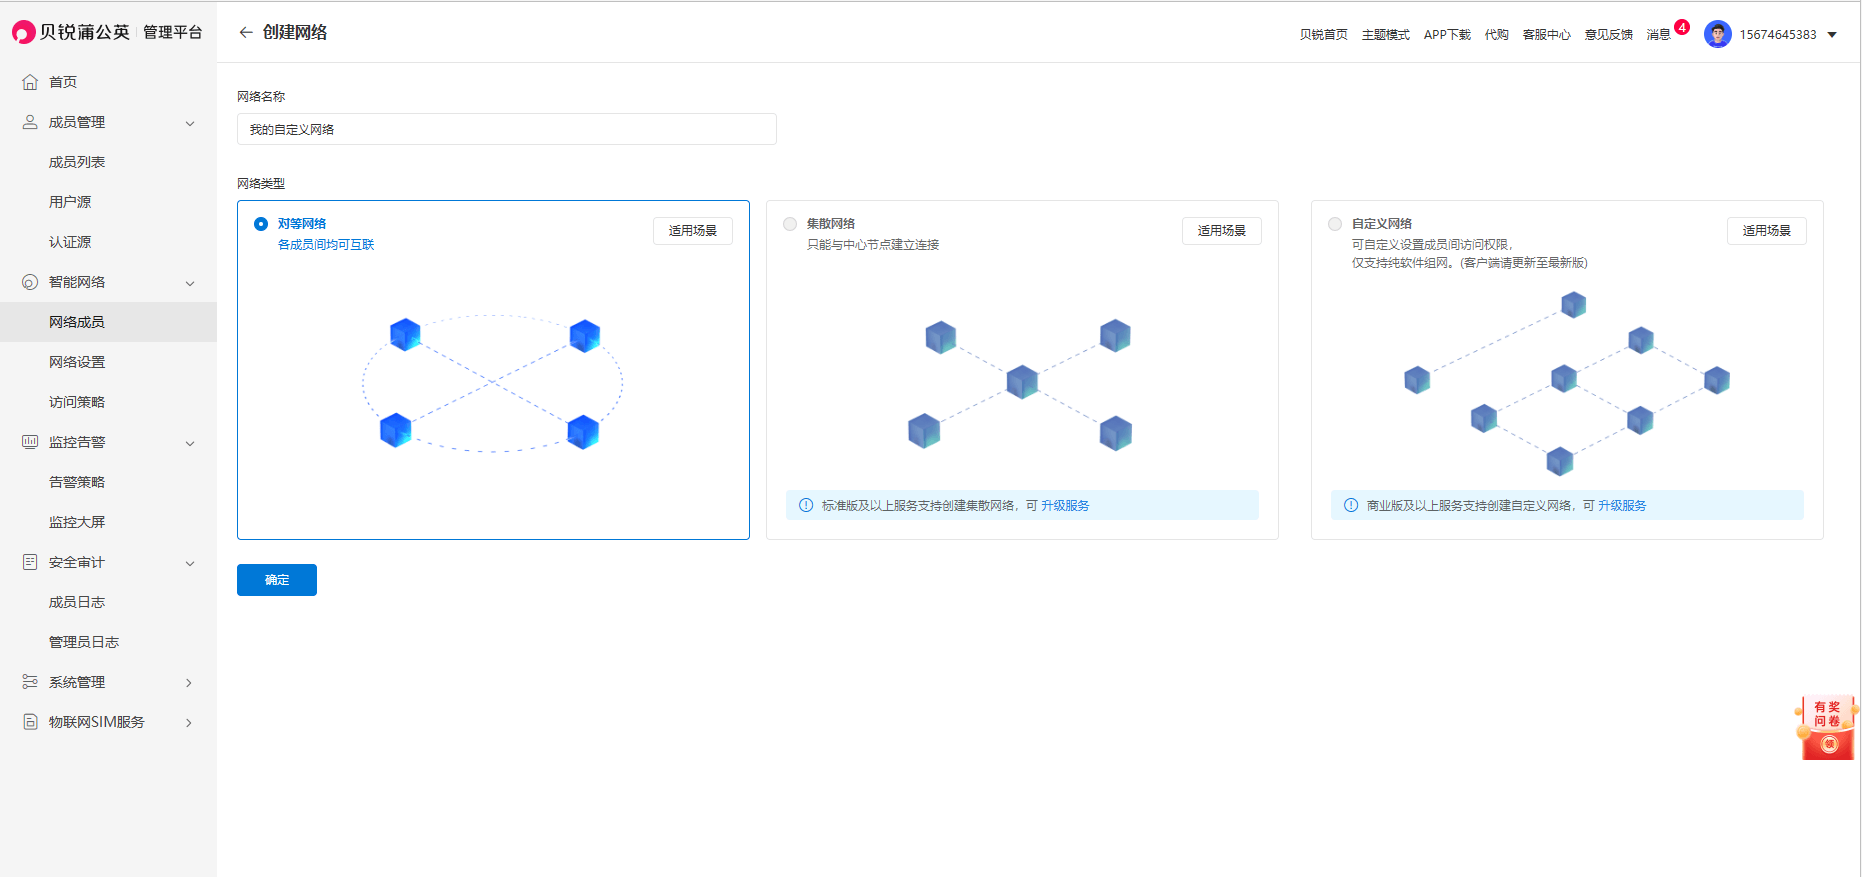The height and width of the screenshot is (877, 1862).
Task: Click the 网络名称 input field
Action: pos(506,129)
